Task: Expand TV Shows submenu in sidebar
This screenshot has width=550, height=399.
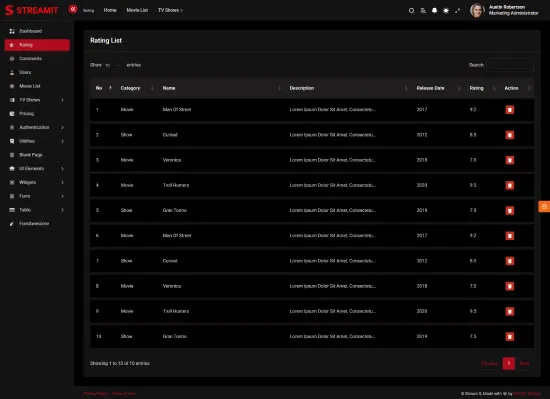Action: [x=37, y=100]
